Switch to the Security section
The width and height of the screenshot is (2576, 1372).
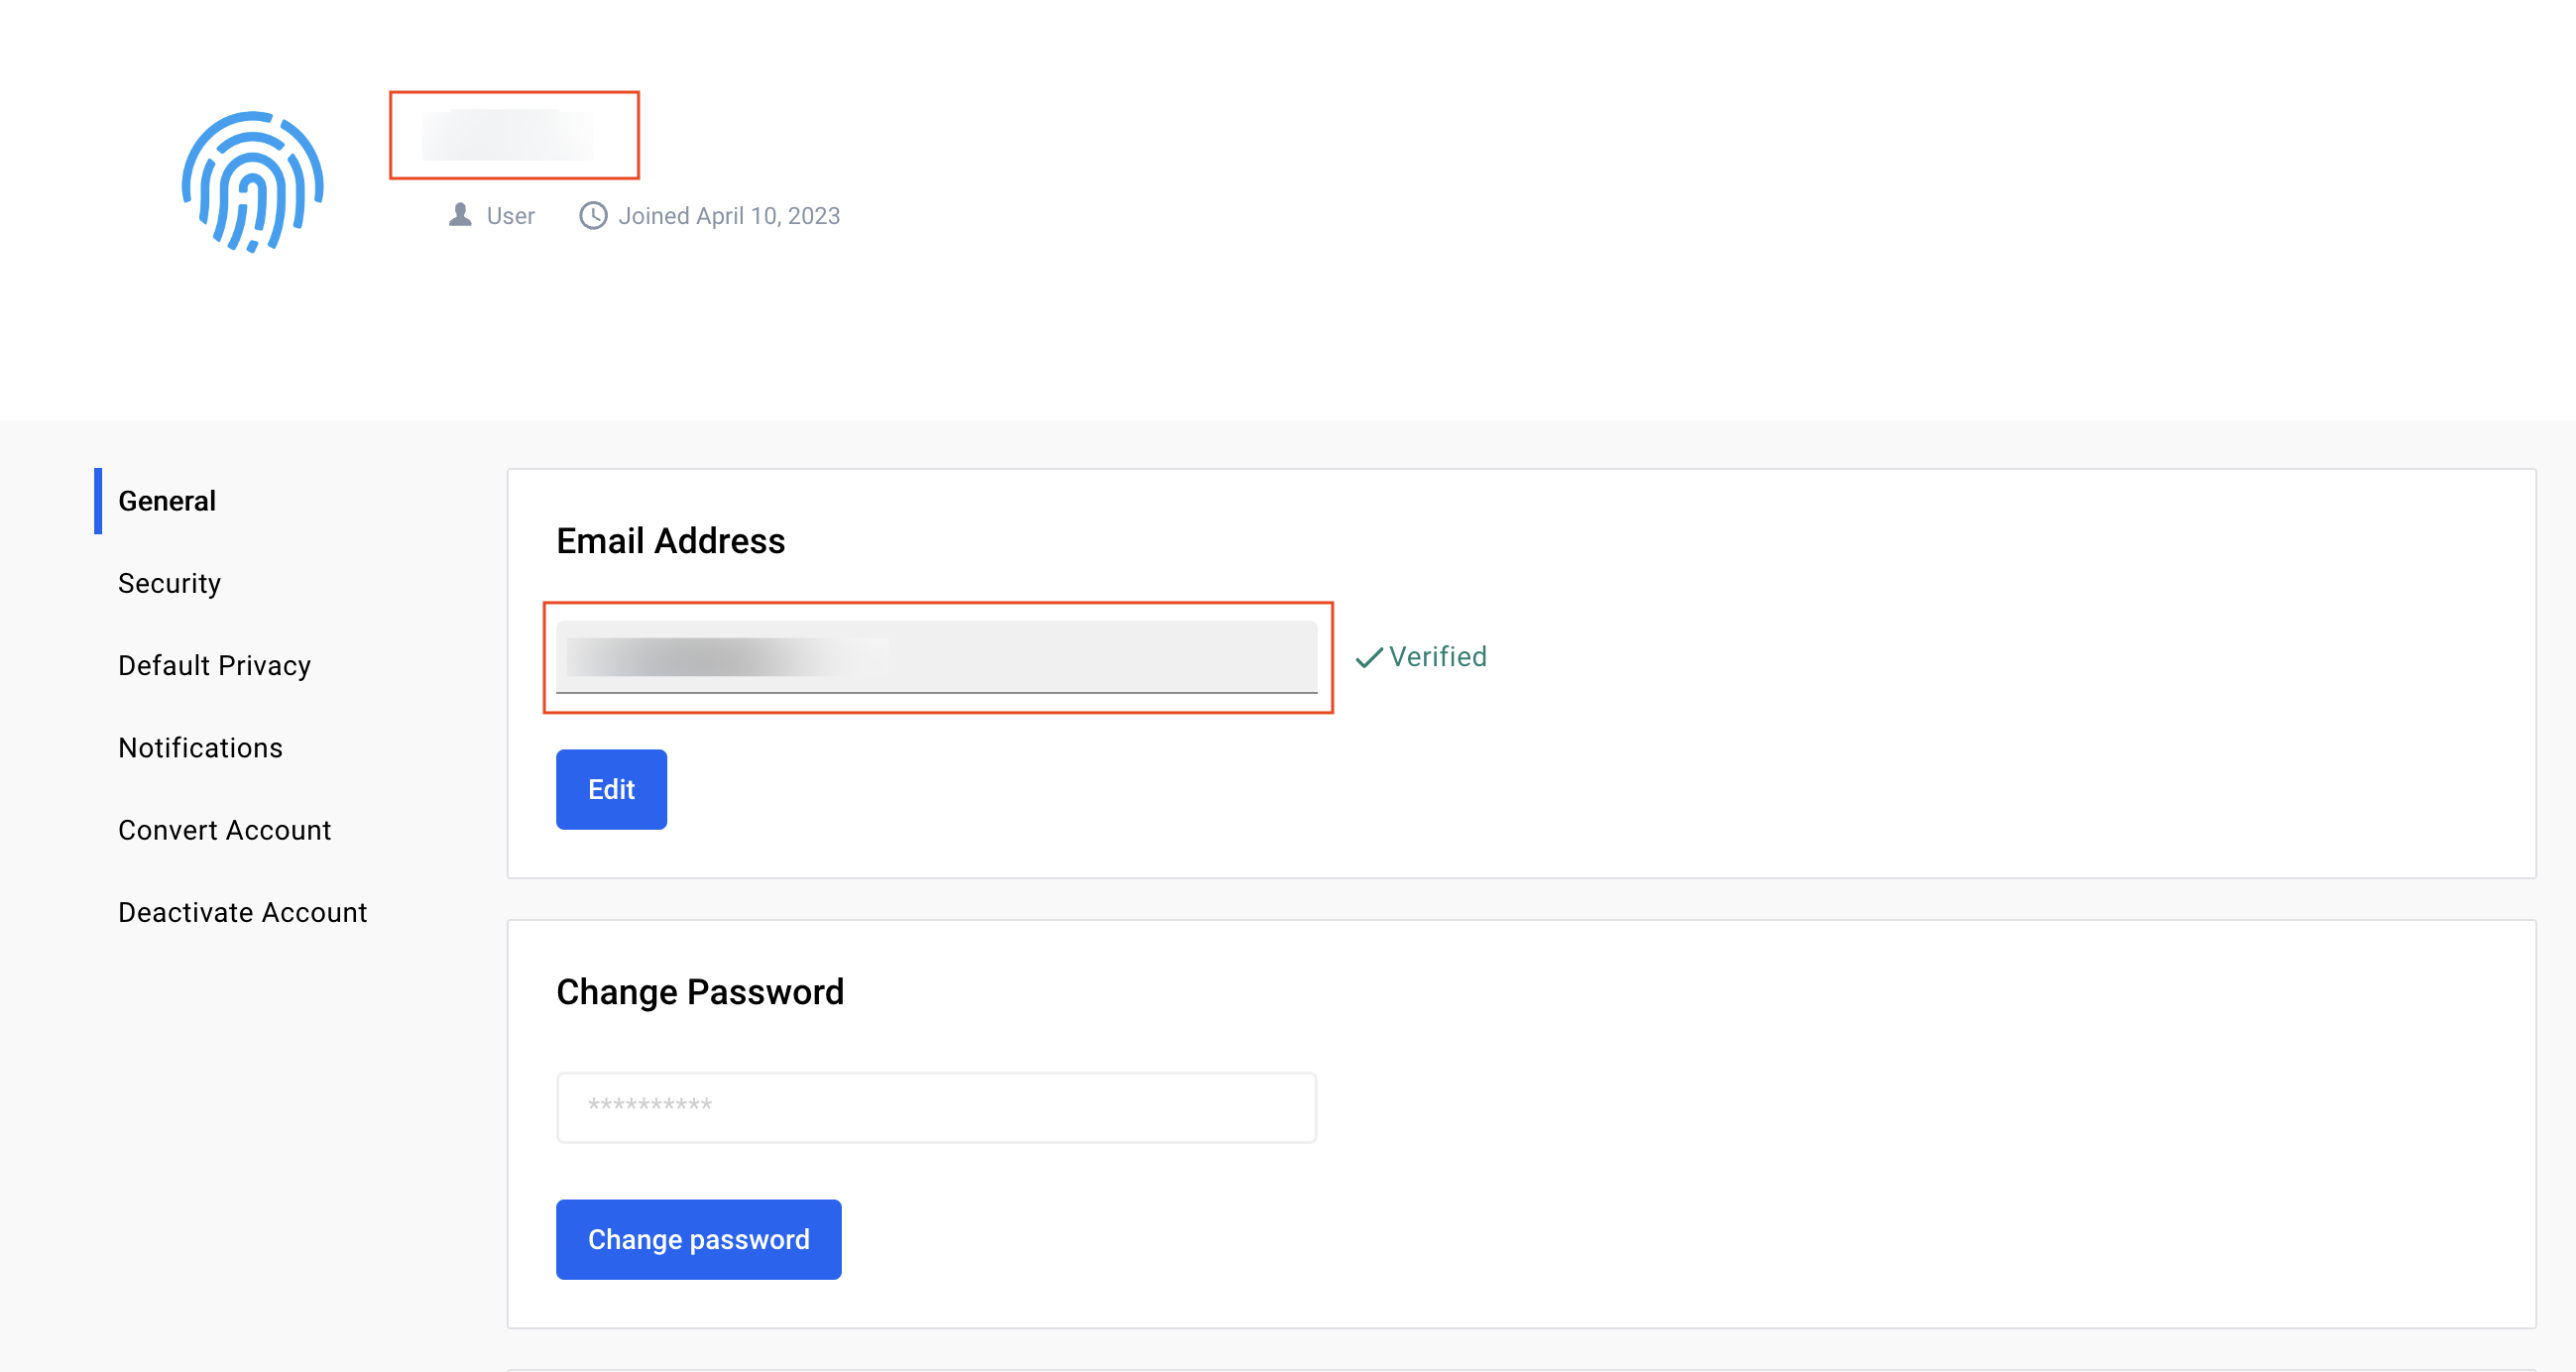pyautogui.click(x=169, y=583)
